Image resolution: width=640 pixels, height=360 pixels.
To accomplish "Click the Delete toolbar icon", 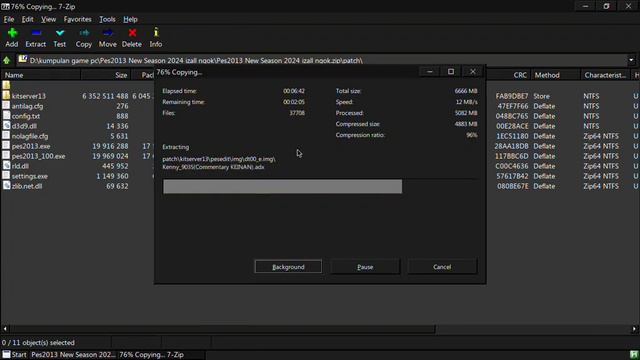I will click(132, 33).
